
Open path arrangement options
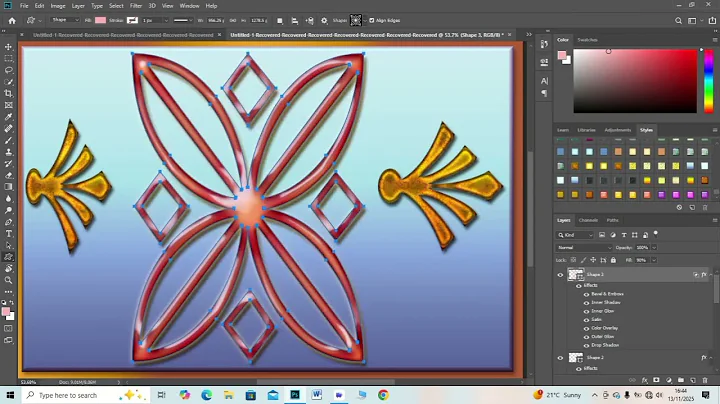[310, 21]
